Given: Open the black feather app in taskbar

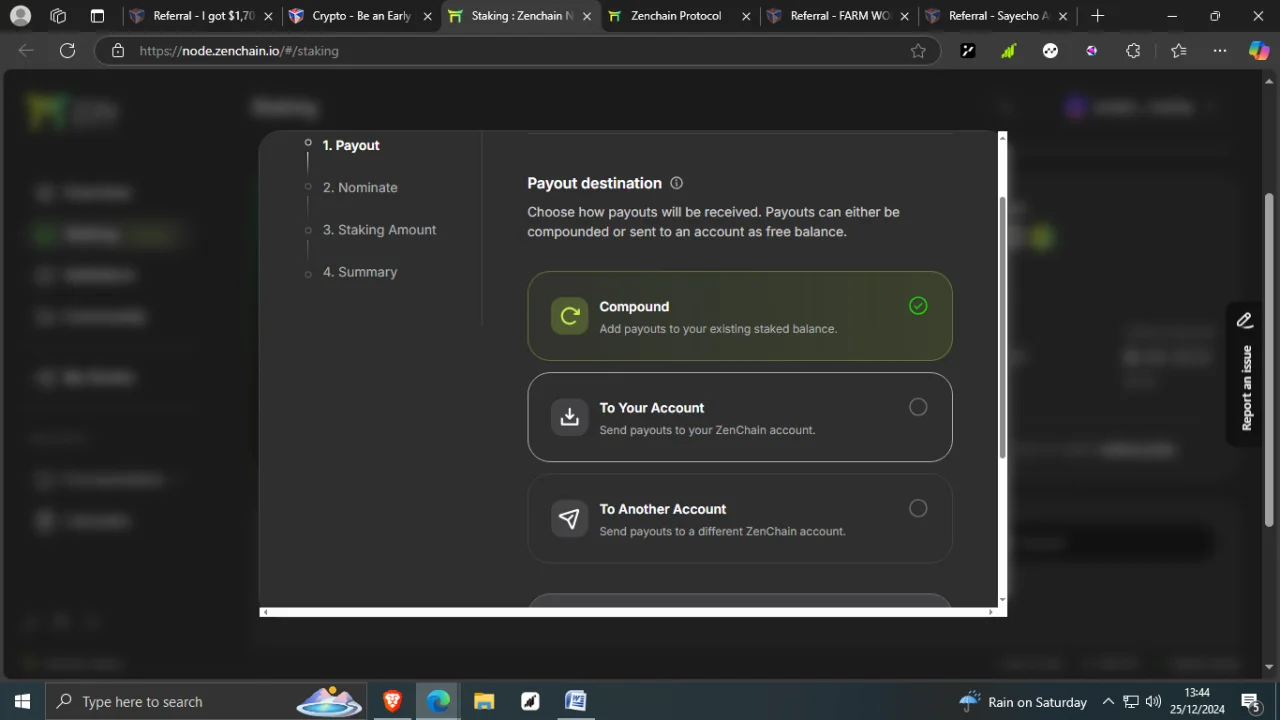Looking at the screenshot, I should click(530, 701).
